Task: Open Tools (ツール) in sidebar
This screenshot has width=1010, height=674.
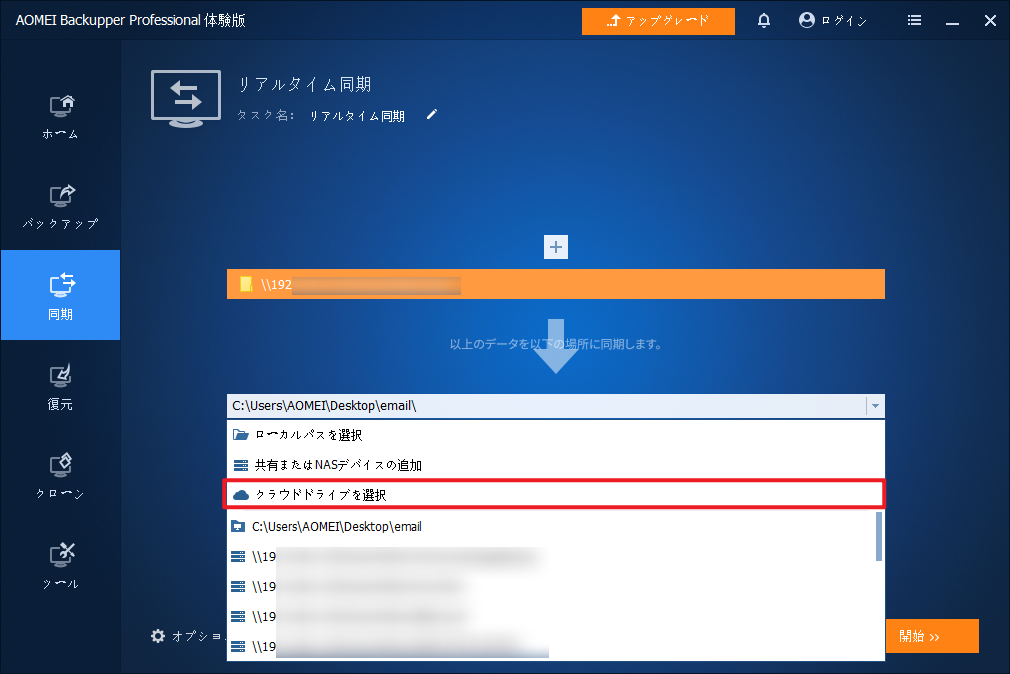Action: pos(60,566)
